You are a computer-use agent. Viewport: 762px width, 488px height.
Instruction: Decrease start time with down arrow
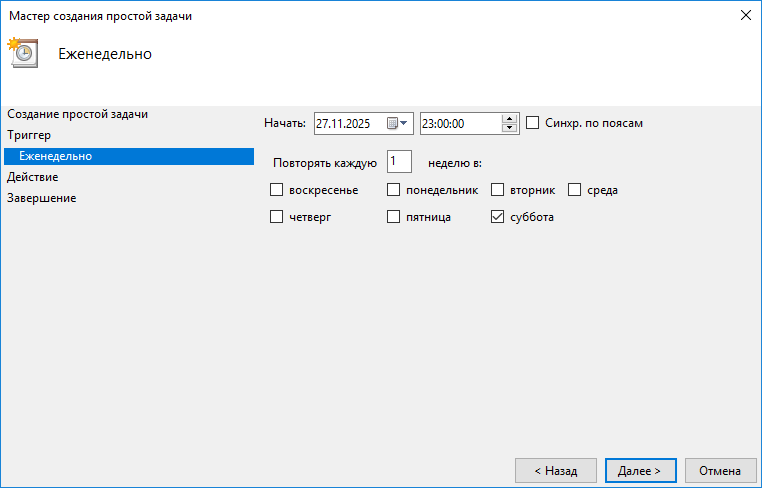coord(509,128)
